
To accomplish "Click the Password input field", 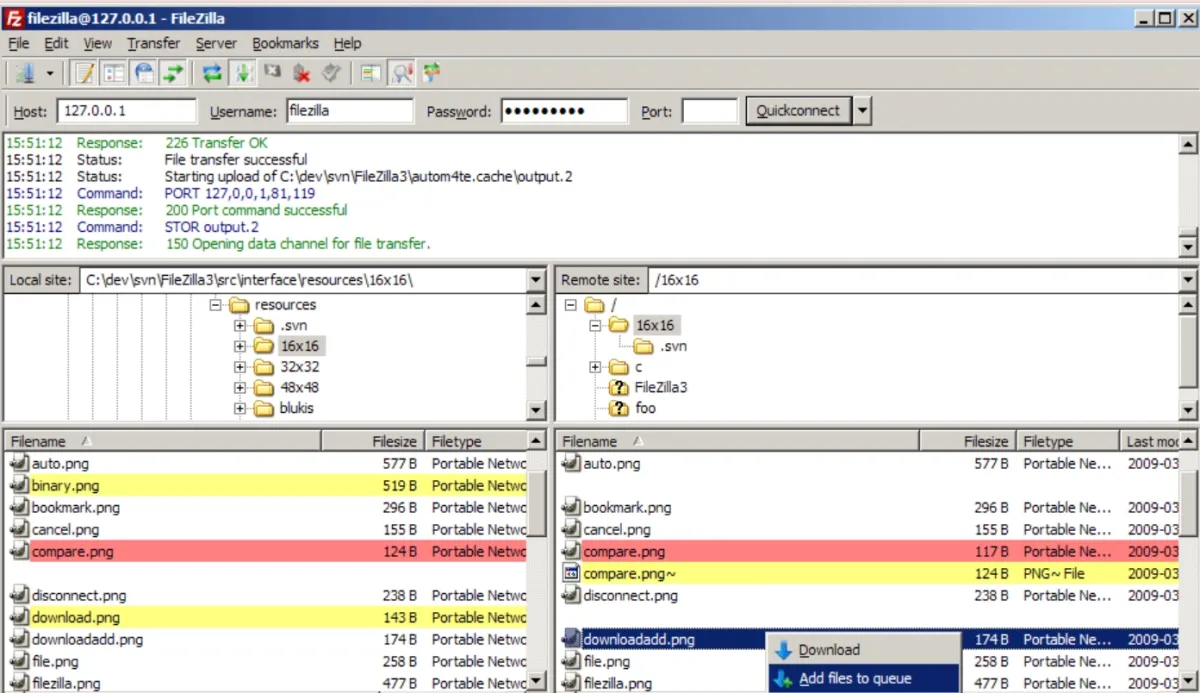I will (564, 111).
